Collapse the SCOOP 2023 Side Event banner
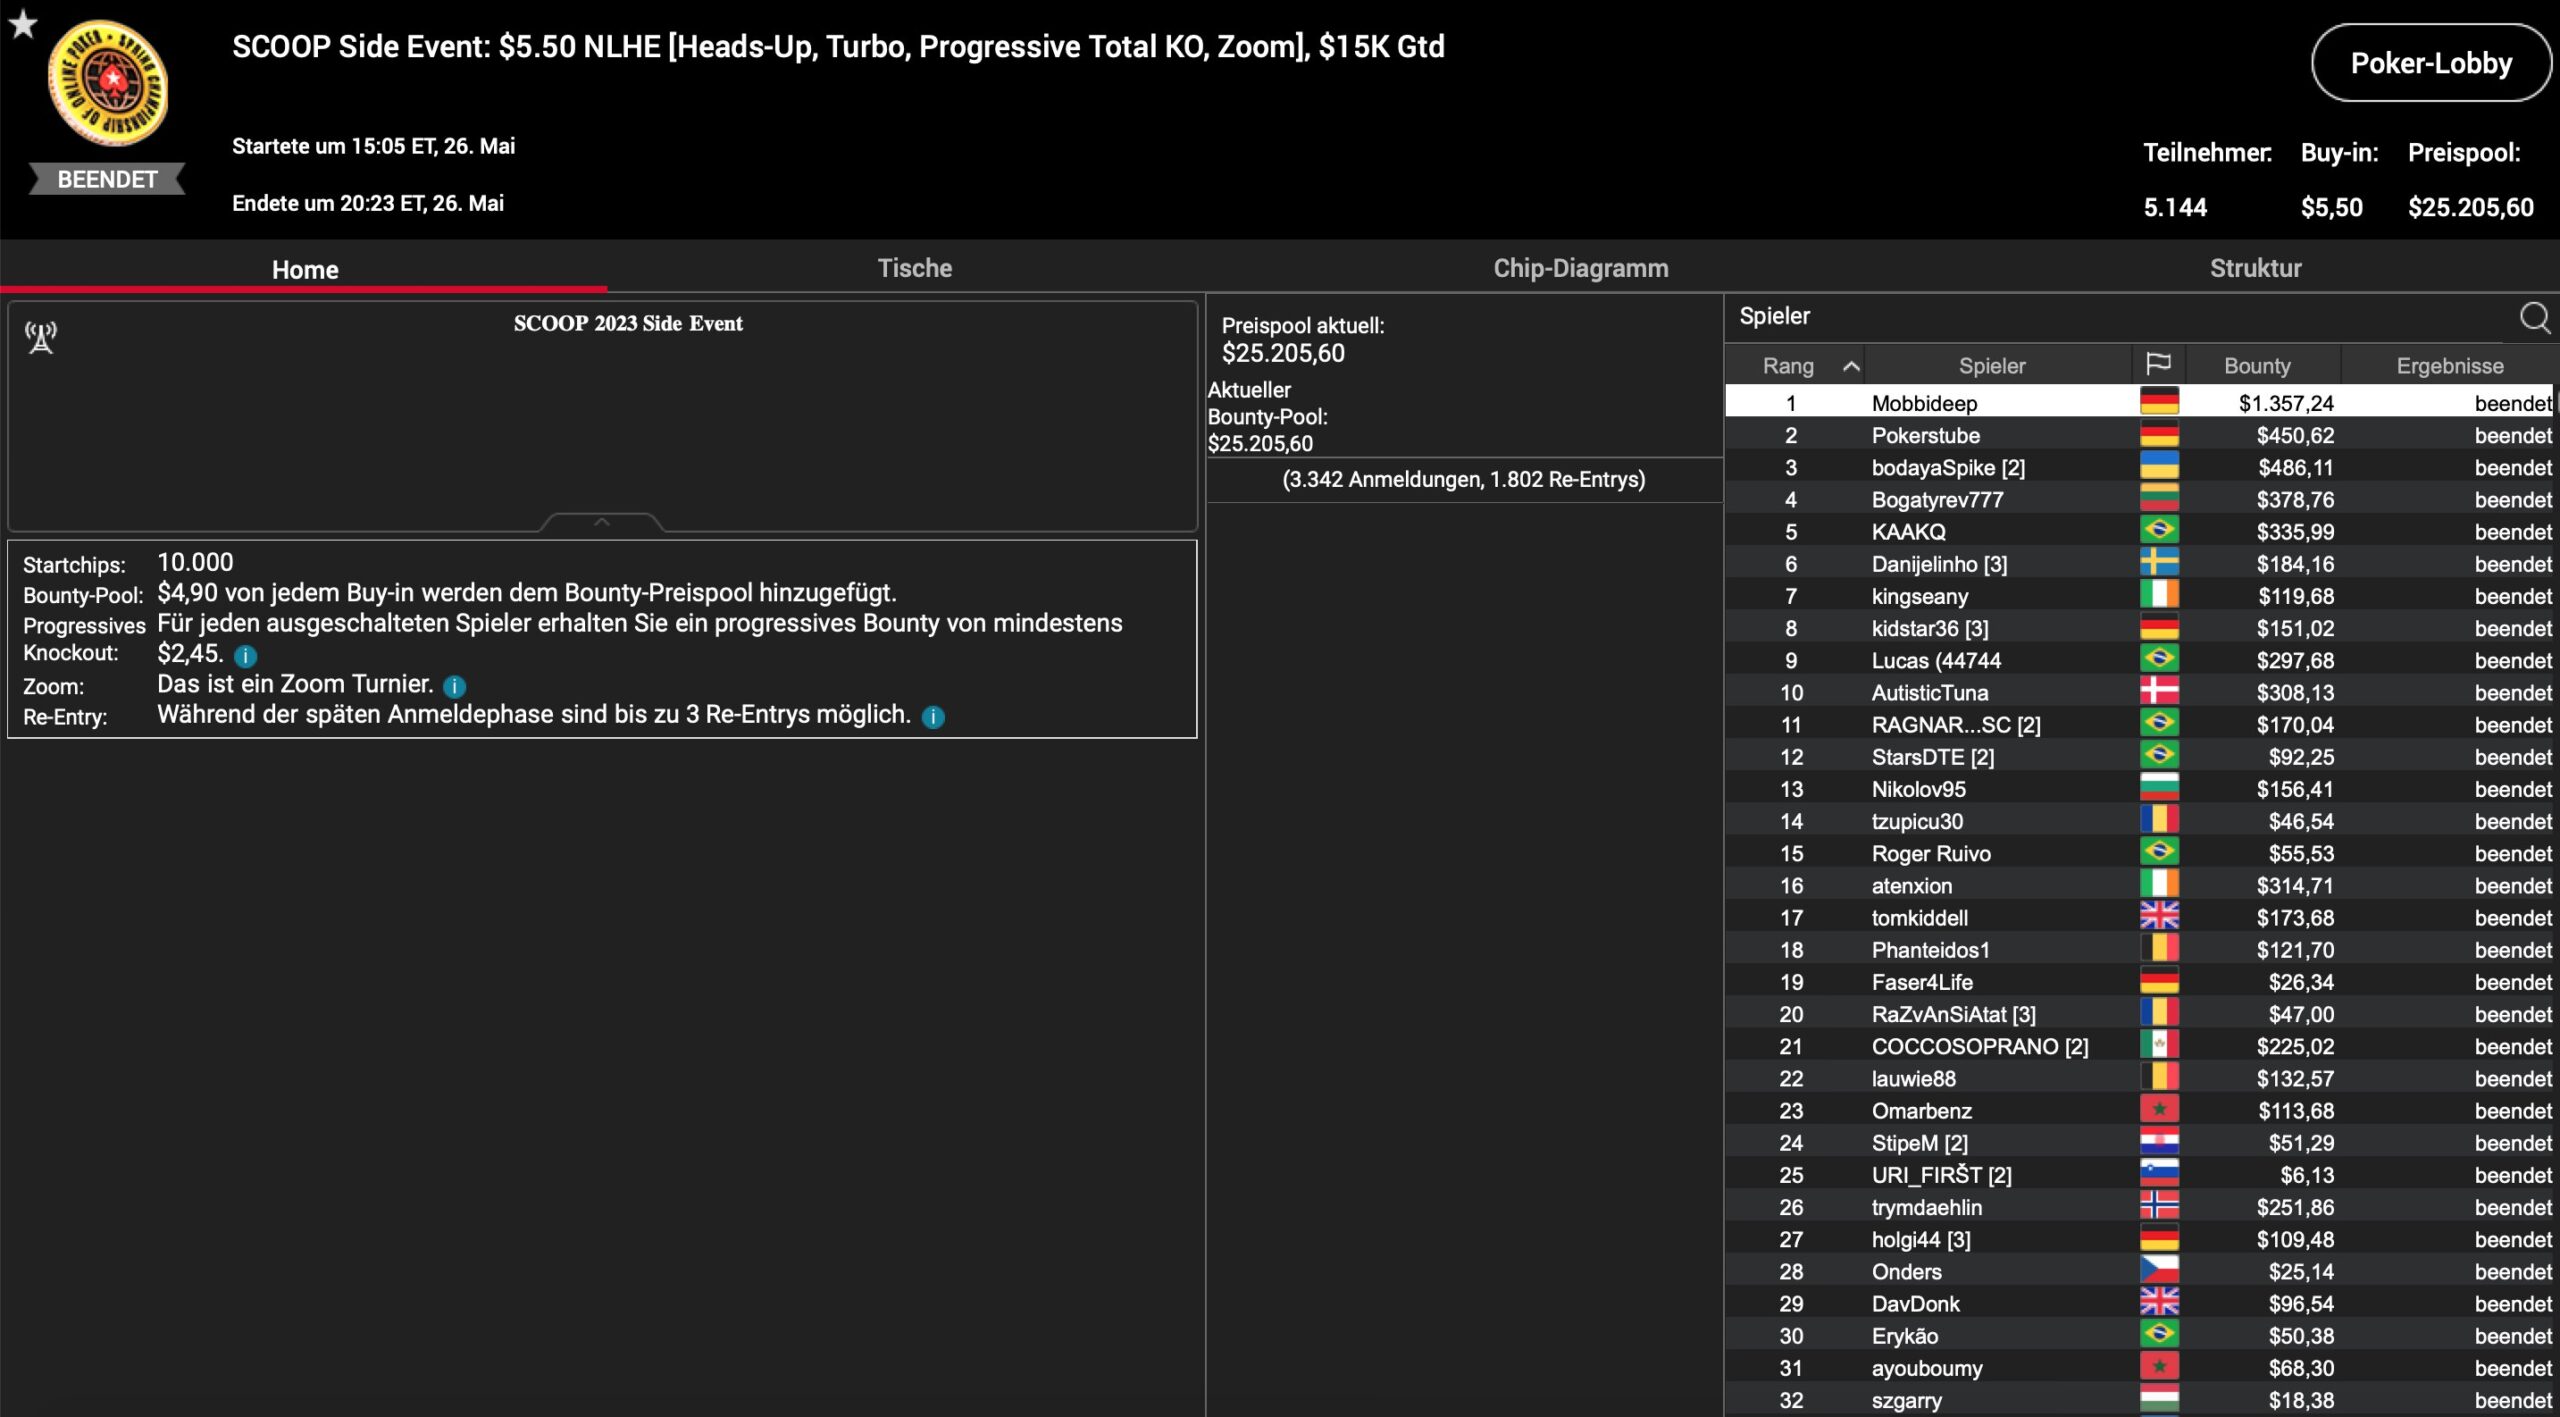 click(602, 522)
